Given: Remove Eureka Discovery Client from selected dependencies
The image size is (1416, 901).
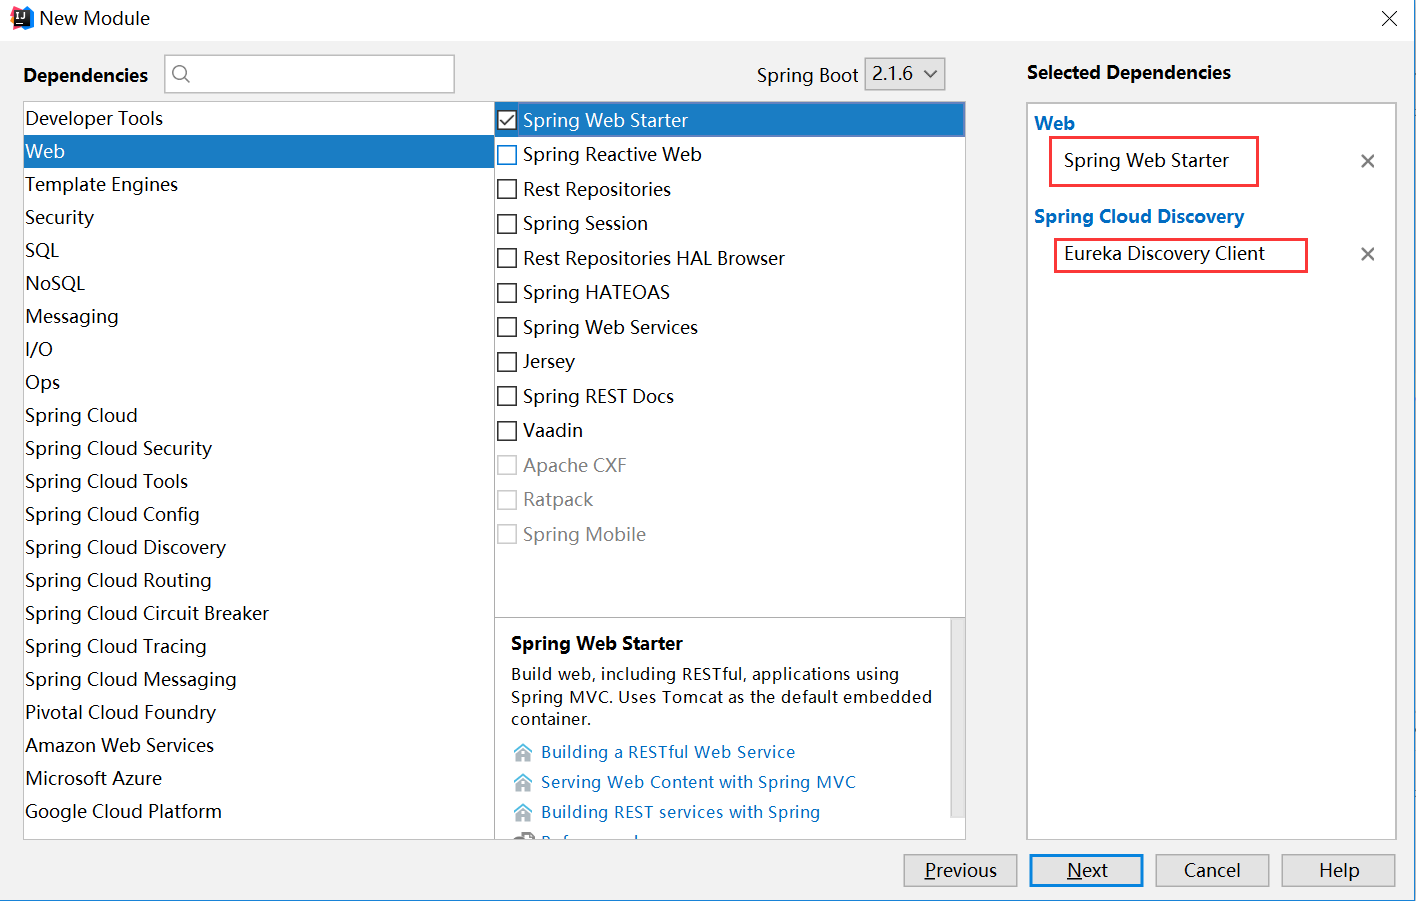Looking at the screenshot, I should point(1368,254).
